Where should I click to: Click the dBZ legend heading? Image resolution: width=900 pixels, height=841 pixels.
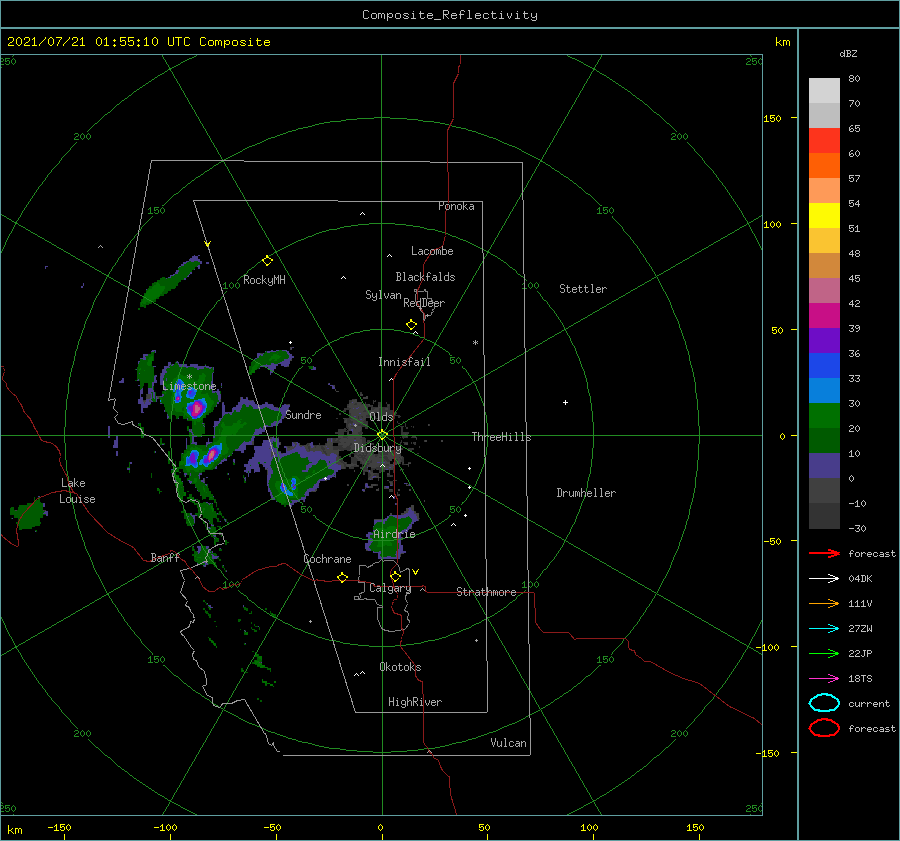(848, 53)
